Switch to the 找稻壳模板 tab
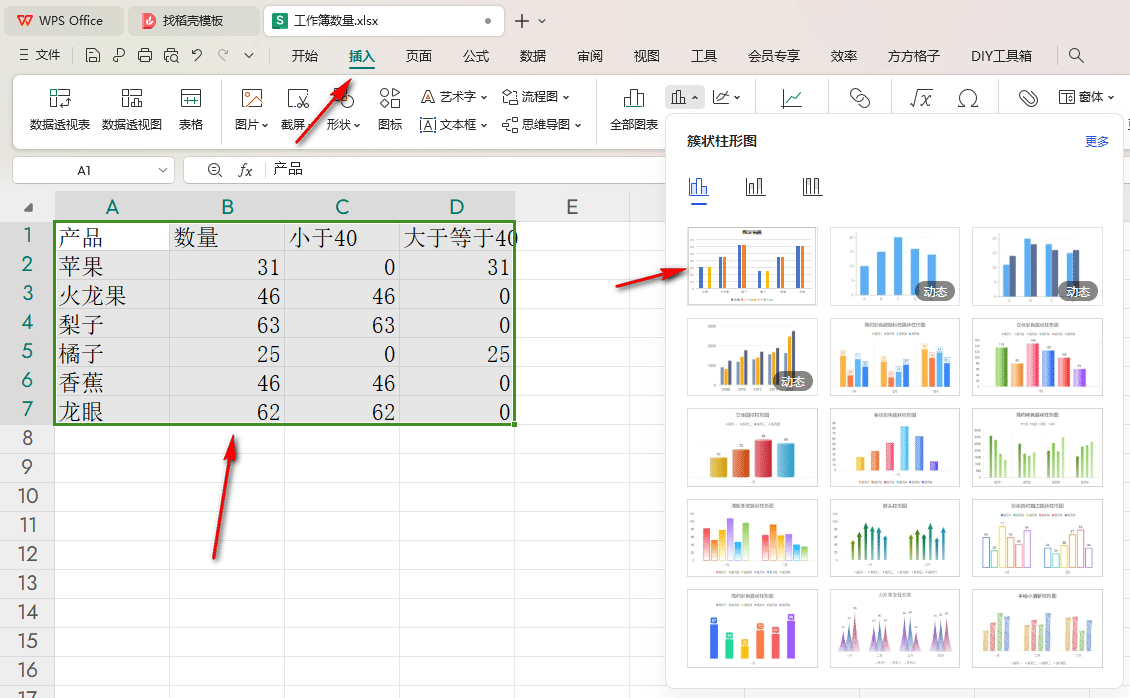 pos(193,21)
